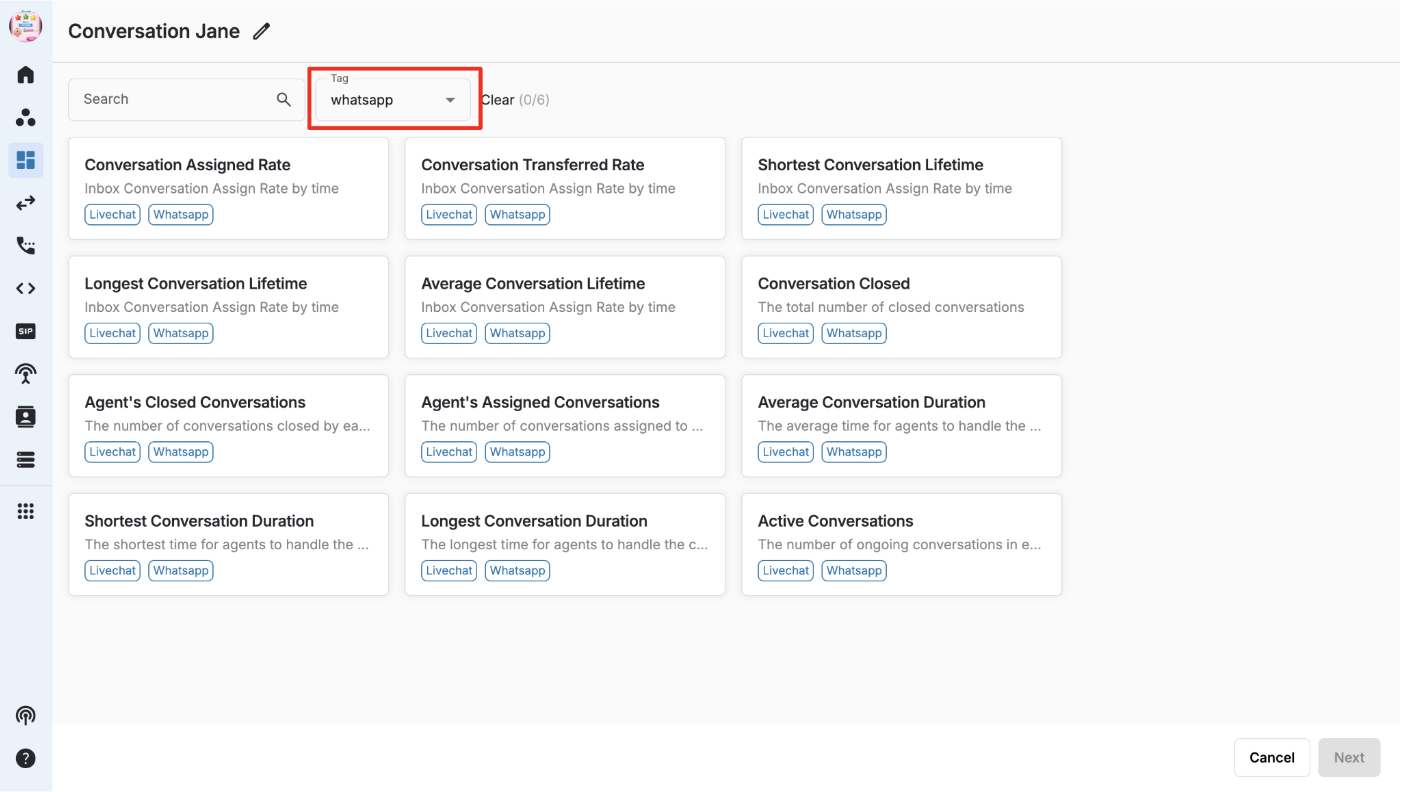Open the transfer arrows sidebar icon

tap(26, 203)
